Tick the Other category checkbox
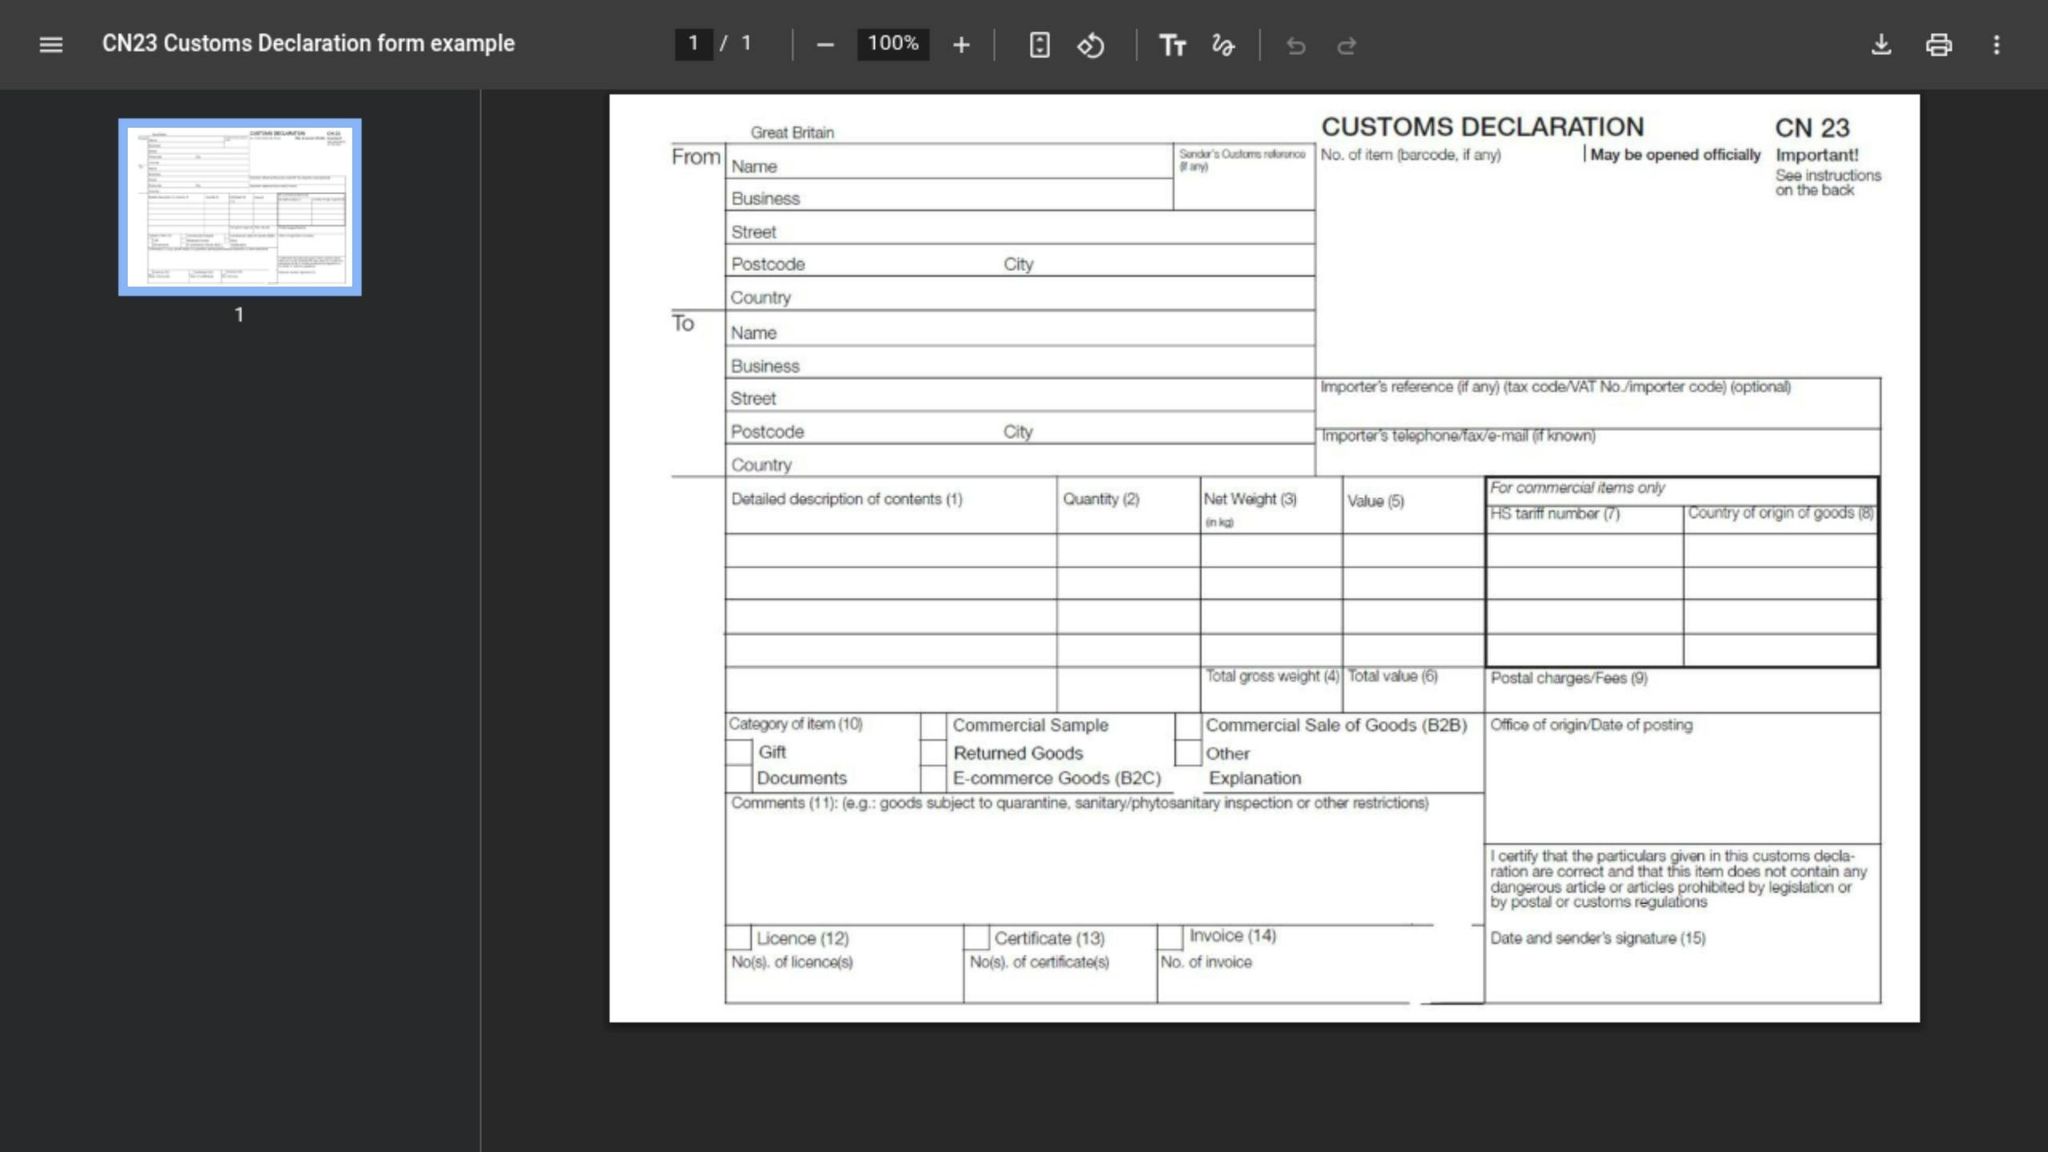 pos(1188,753)
